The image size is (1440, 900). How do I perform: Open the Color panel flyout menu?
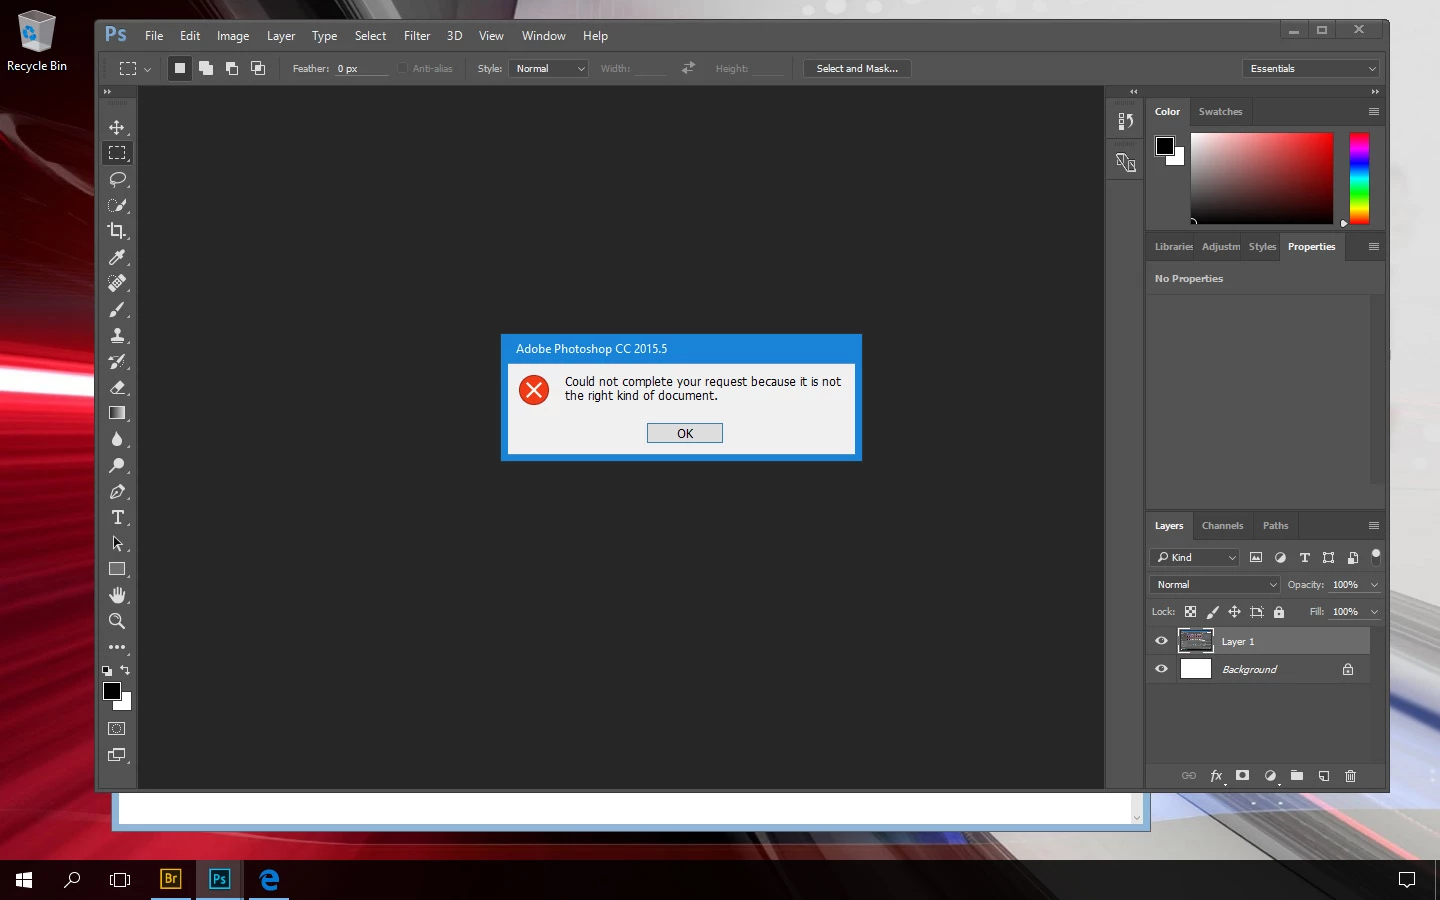tap(1374, 111)
